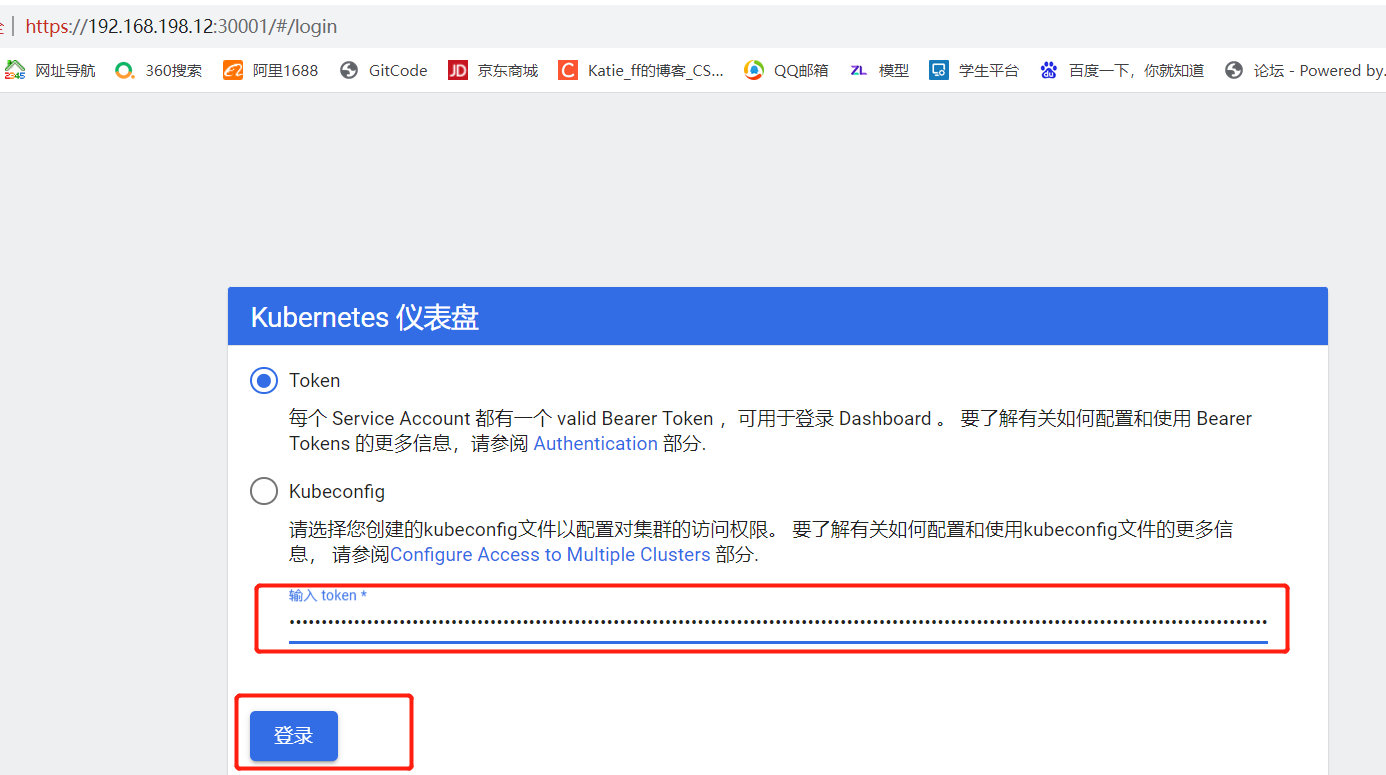Open the 京东商城 JD bookmark icon
Viewport: 1386px width, 775px height.
tap(458, 70)
